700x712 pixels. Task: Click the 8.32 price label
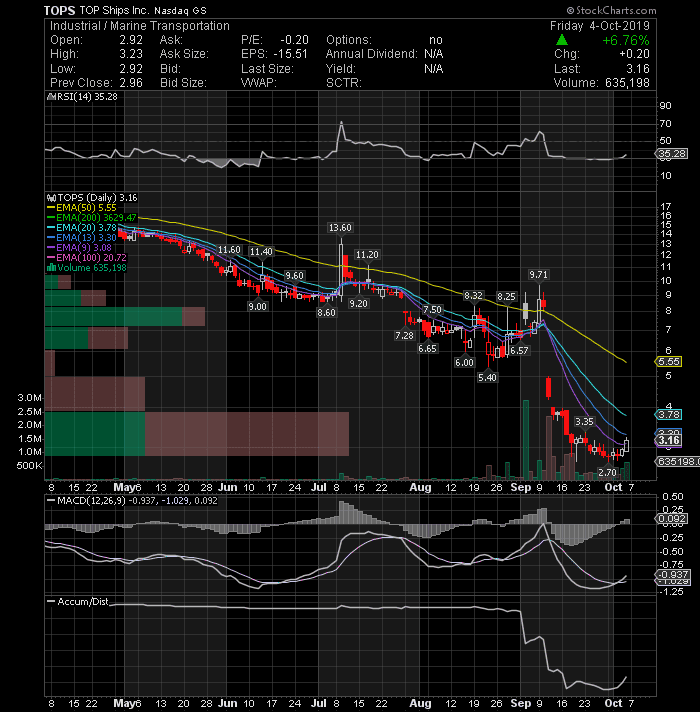[473, 296]
